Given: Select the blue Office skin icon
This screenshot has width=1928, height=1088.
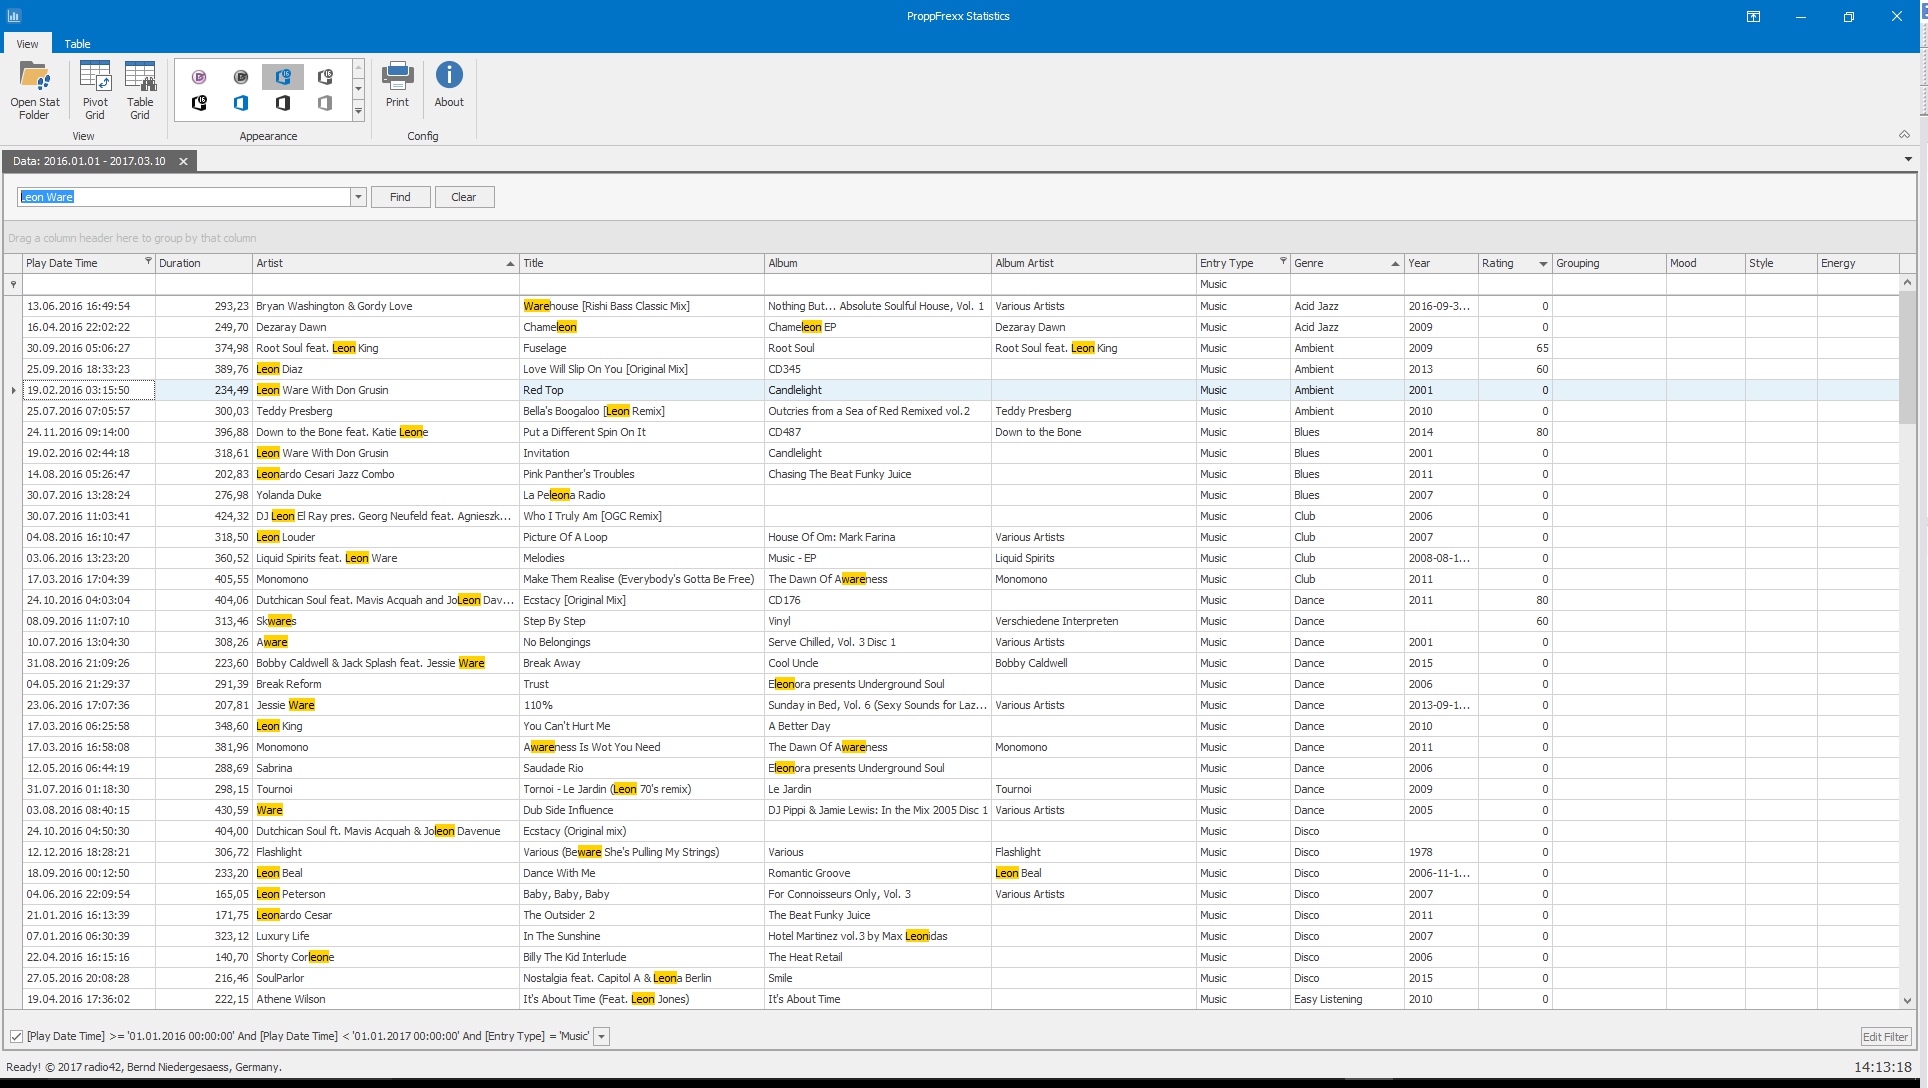Looking at the screenshot, I should click(241, 103).
